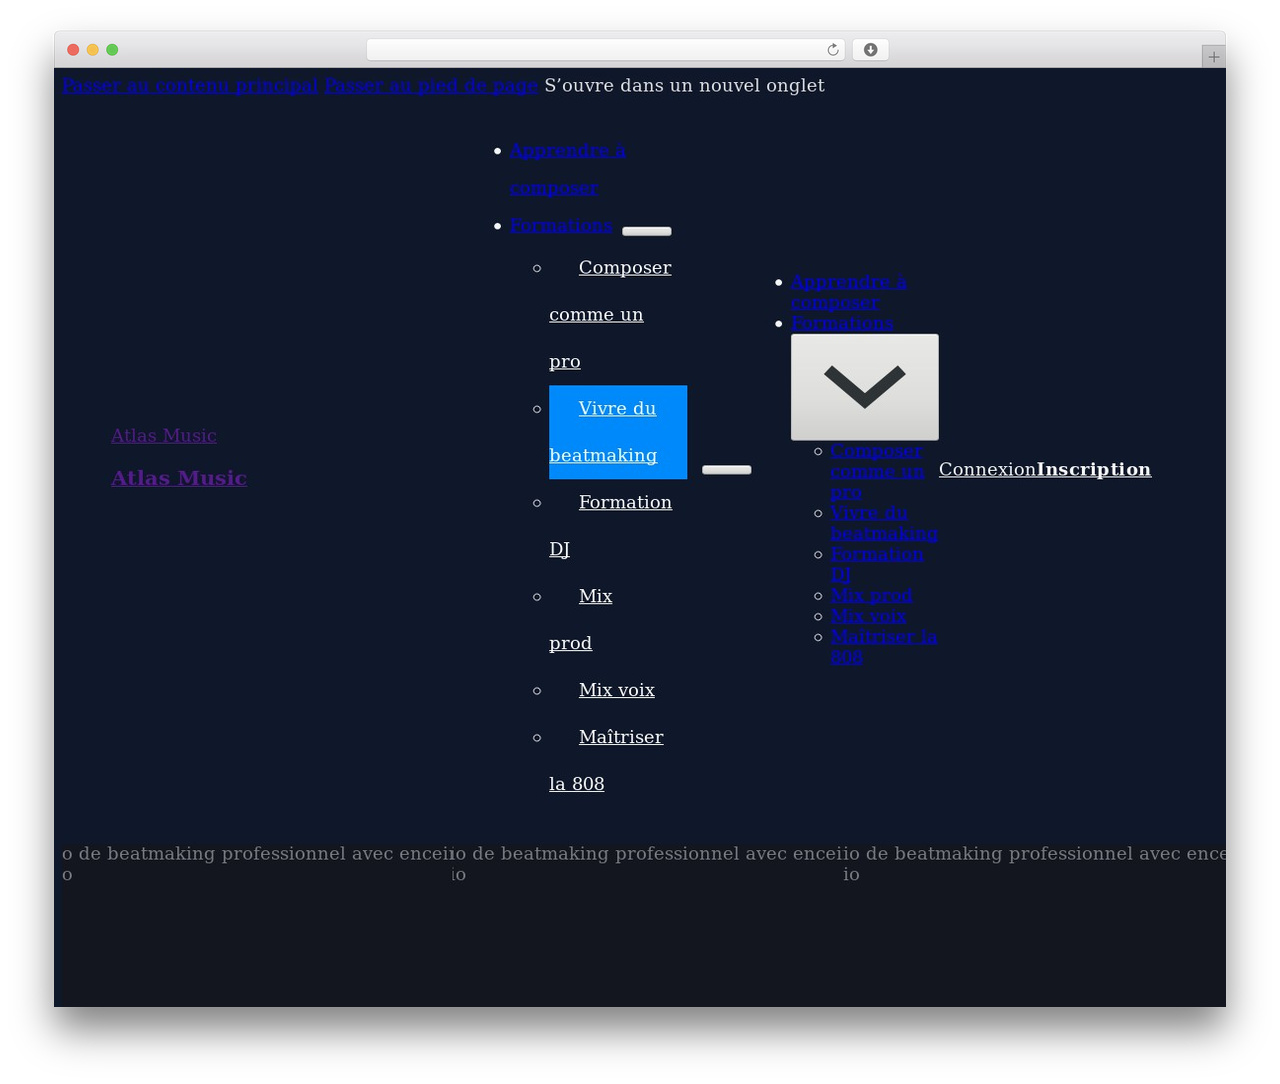Screen dimensions: 1280x1084
Task: Select "Formations" in the left navigation menu
Action: tap(561, 225)
